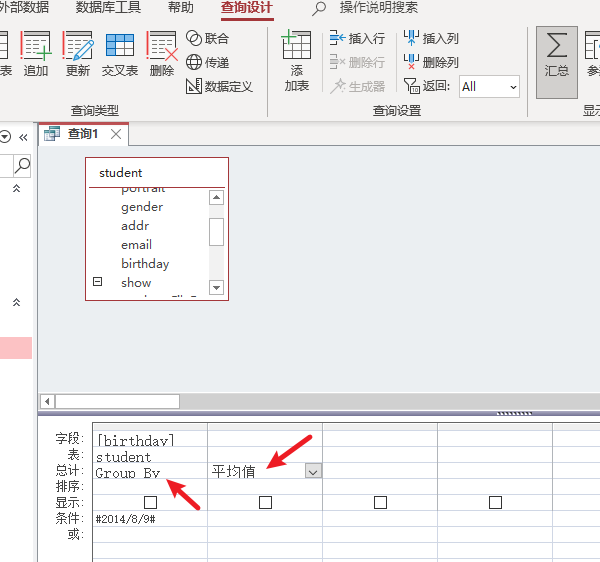
Task: Click the student table title bar
Action: point(157,173)
